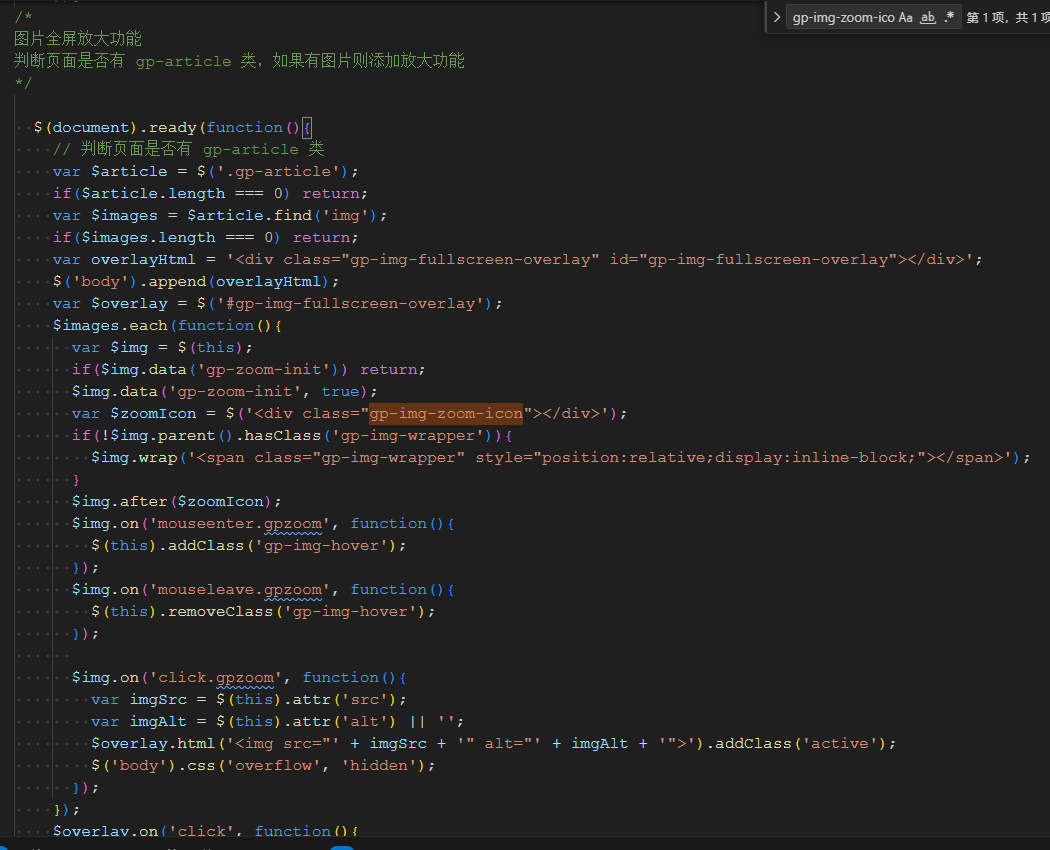The width and height of the screenshot is (1050, 850).
Task: Click the var $zoomIcon variable name
Action: click(153, 413)
